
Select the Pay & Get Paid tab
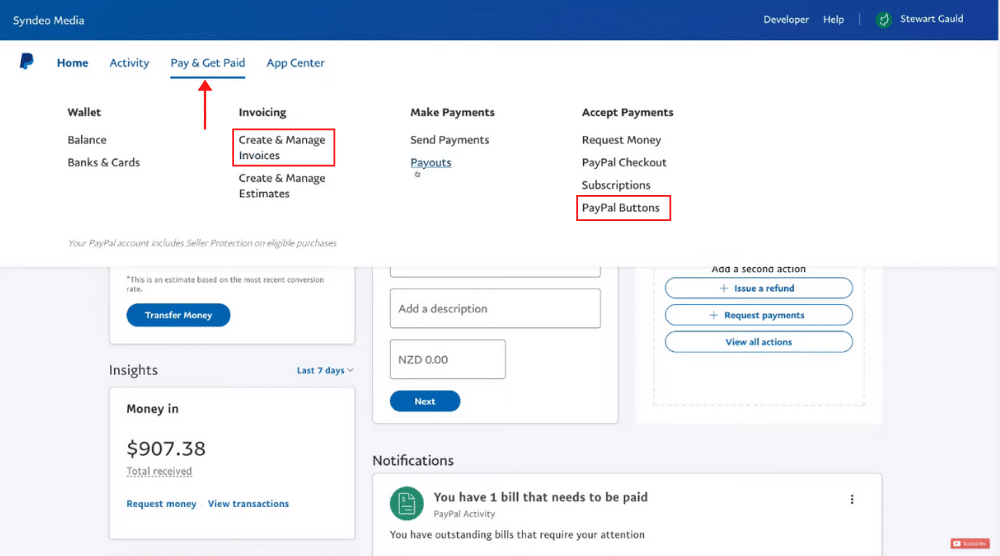tap(207, 62)
